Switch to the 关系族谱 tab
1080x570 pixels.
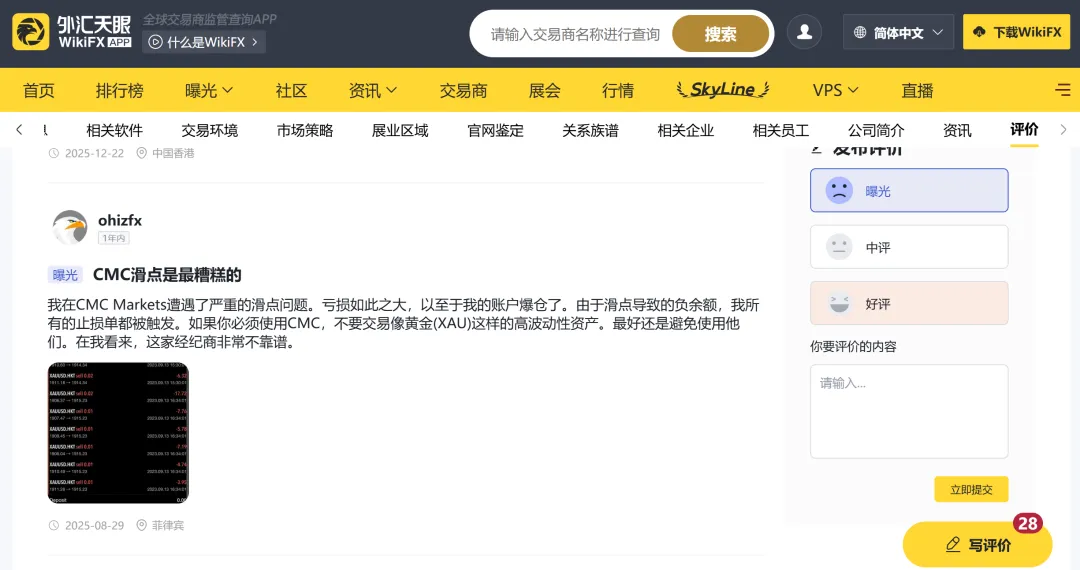click(590, 130)
